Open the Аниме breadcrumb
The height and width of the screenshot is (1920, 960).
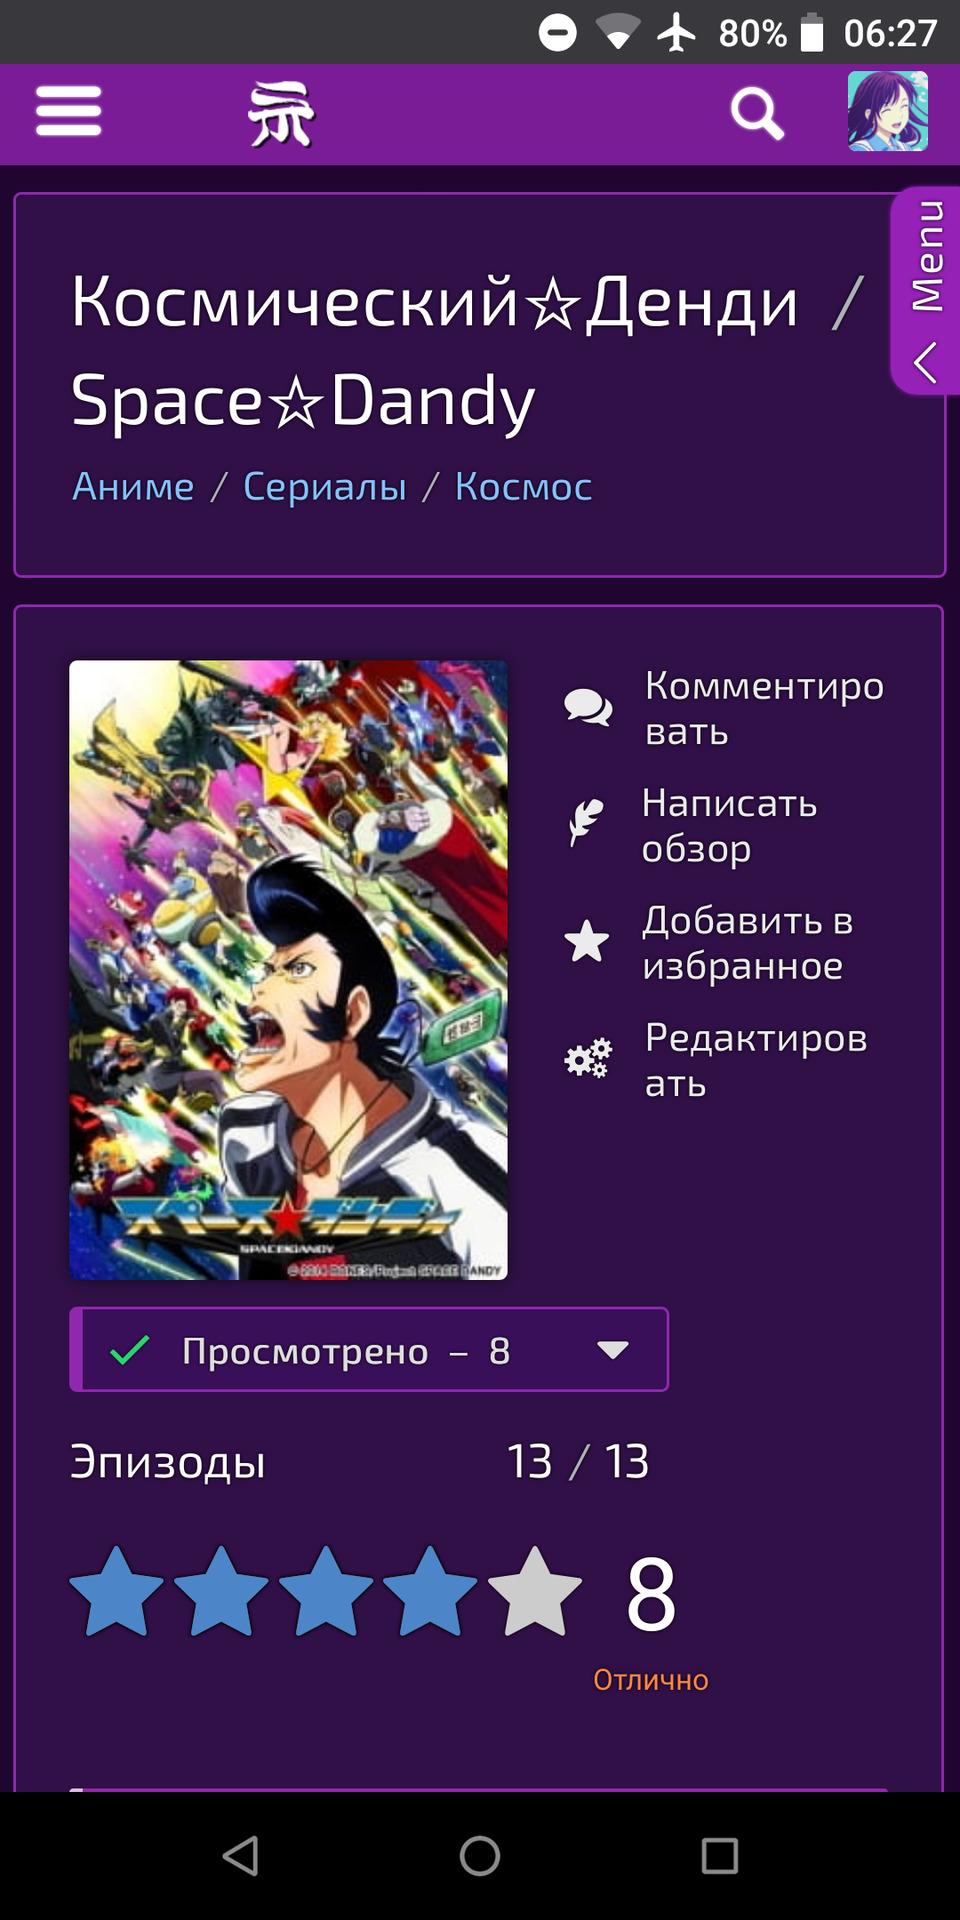click(133, 486)
